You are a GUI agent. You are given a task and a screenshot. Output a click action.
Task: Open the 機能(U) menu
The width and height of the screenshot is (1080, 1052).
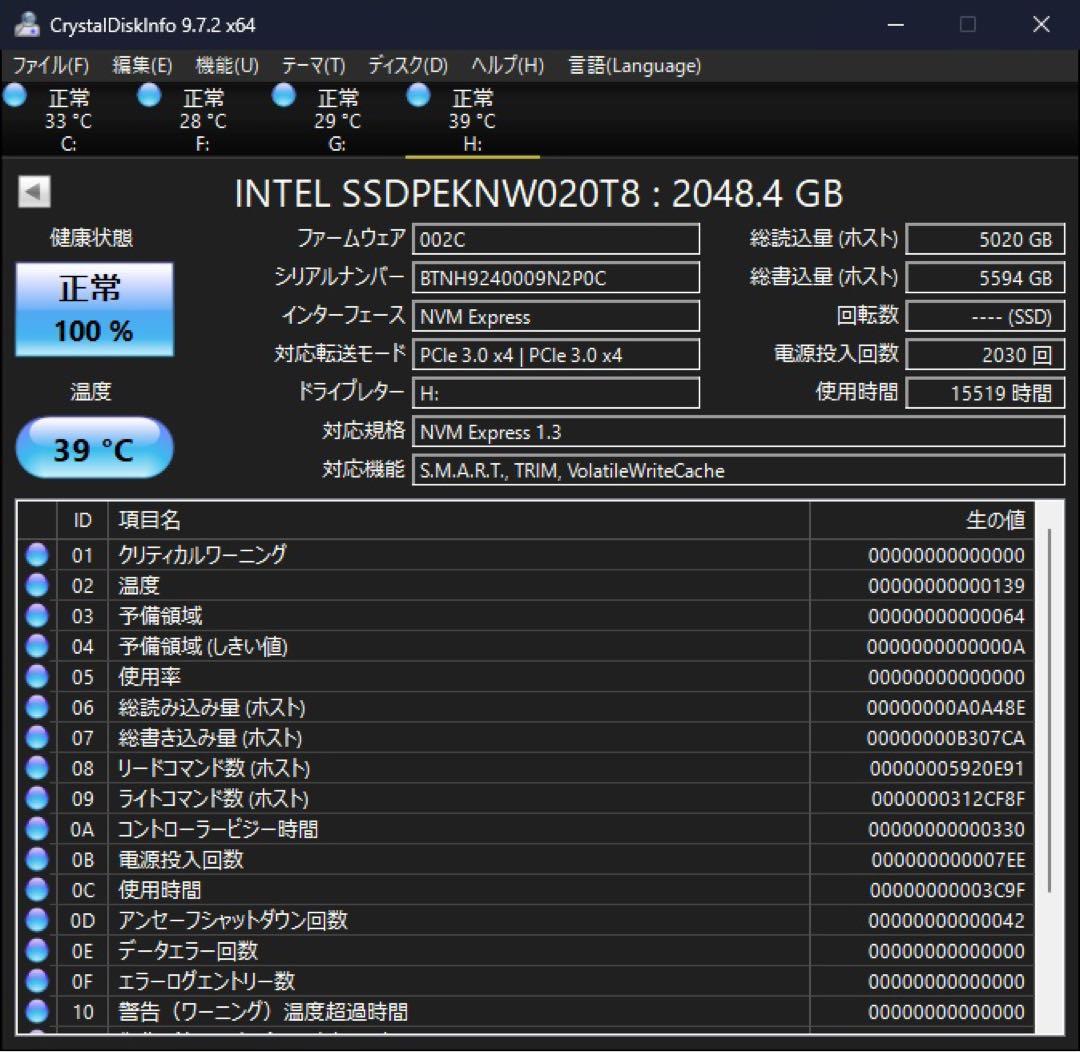click(x=227, y=66)
